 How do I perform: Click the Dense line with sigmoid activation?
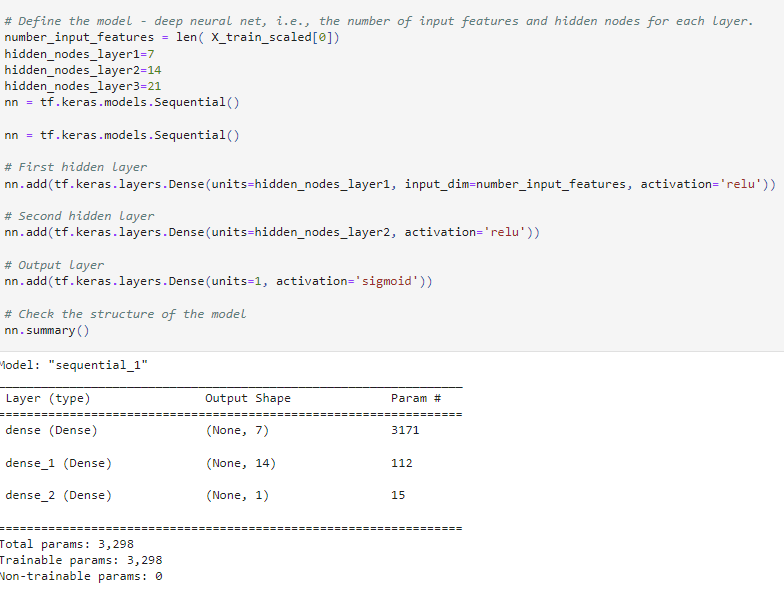(x=218, y=281)
